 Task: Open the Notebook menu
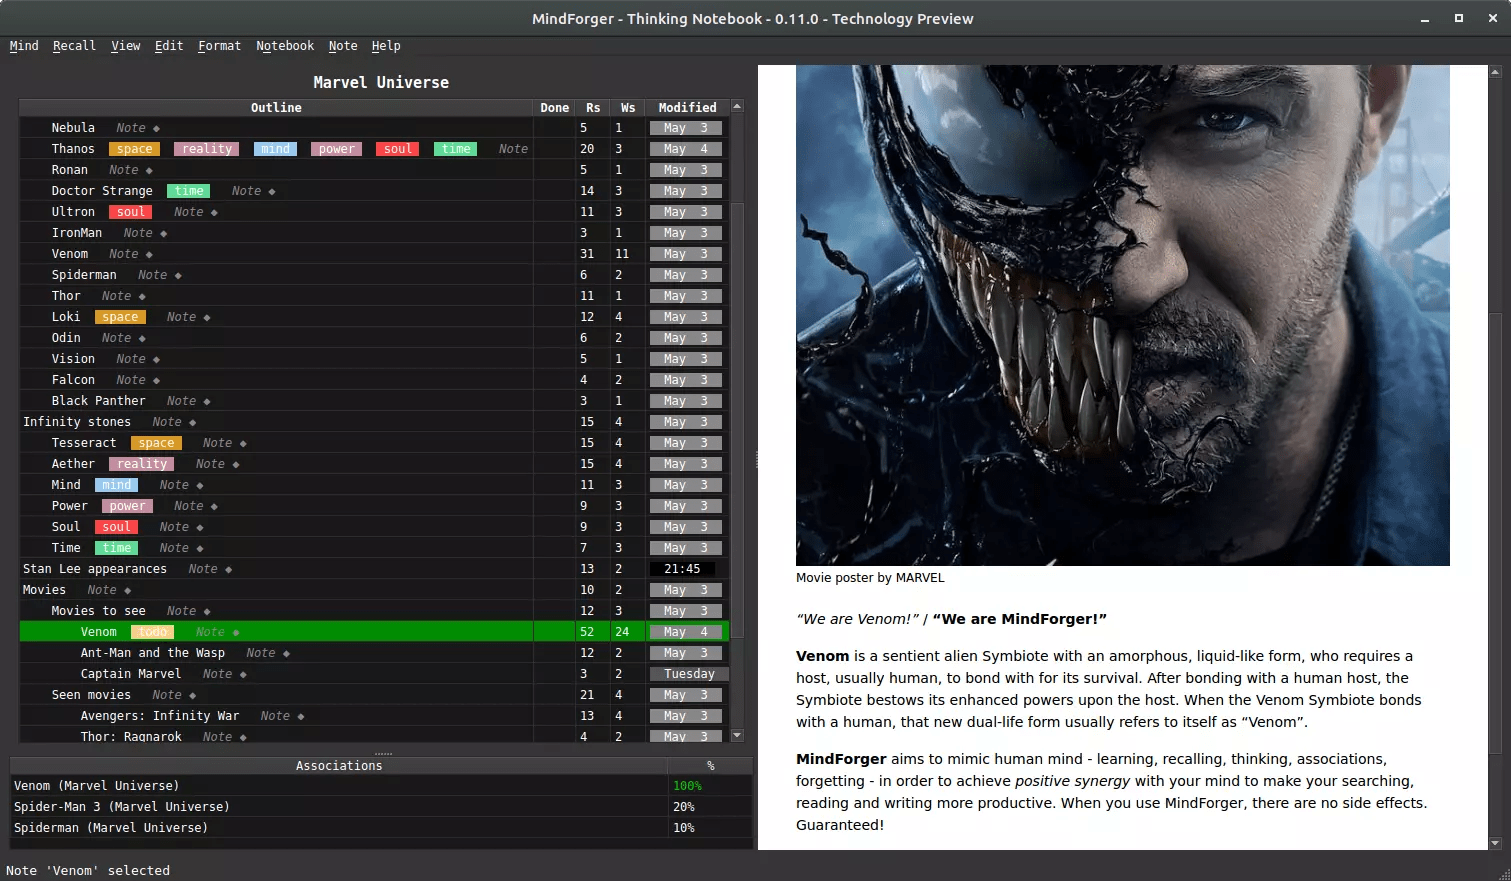click(285, 45)
